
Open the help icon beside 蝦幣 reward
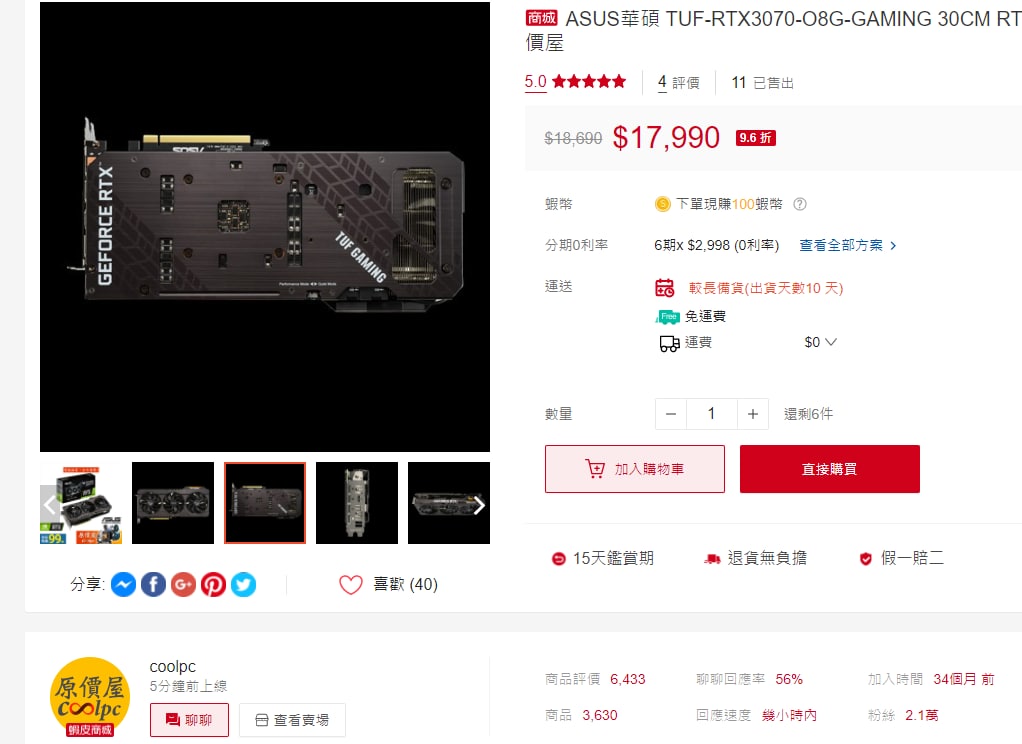[x=800, y=204]
